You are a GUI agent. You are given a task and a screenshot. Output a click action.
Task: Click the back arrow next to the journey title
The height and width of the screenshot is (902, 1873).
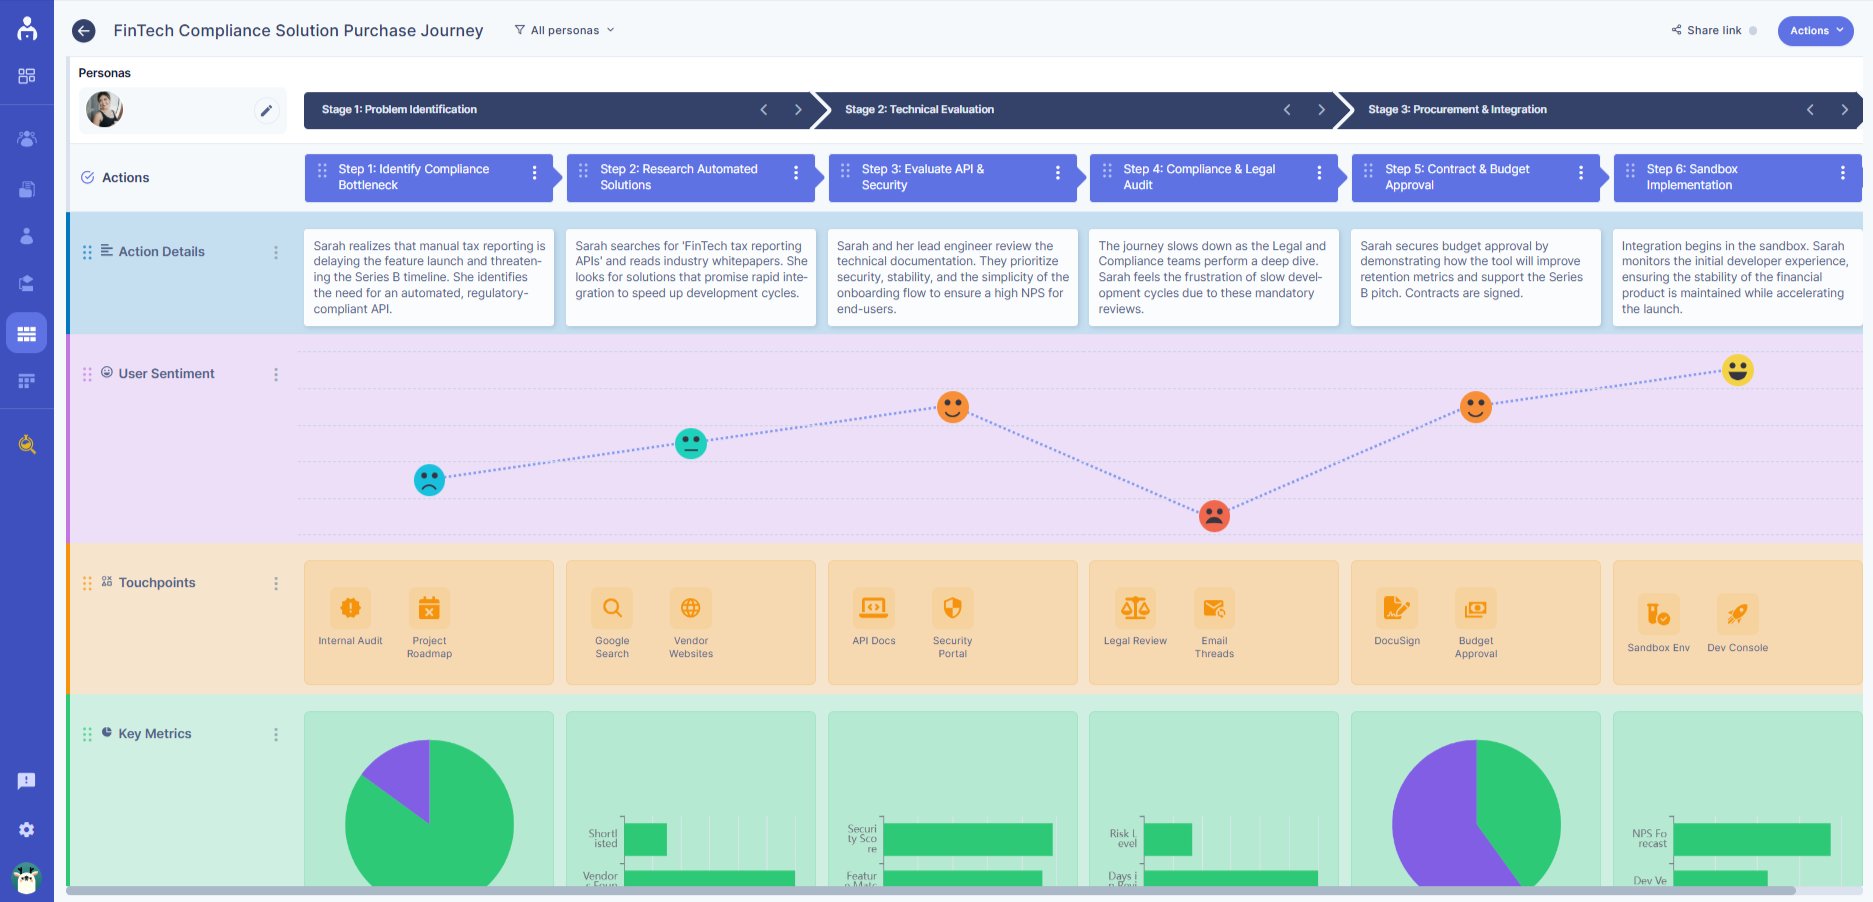click(84, 31)
